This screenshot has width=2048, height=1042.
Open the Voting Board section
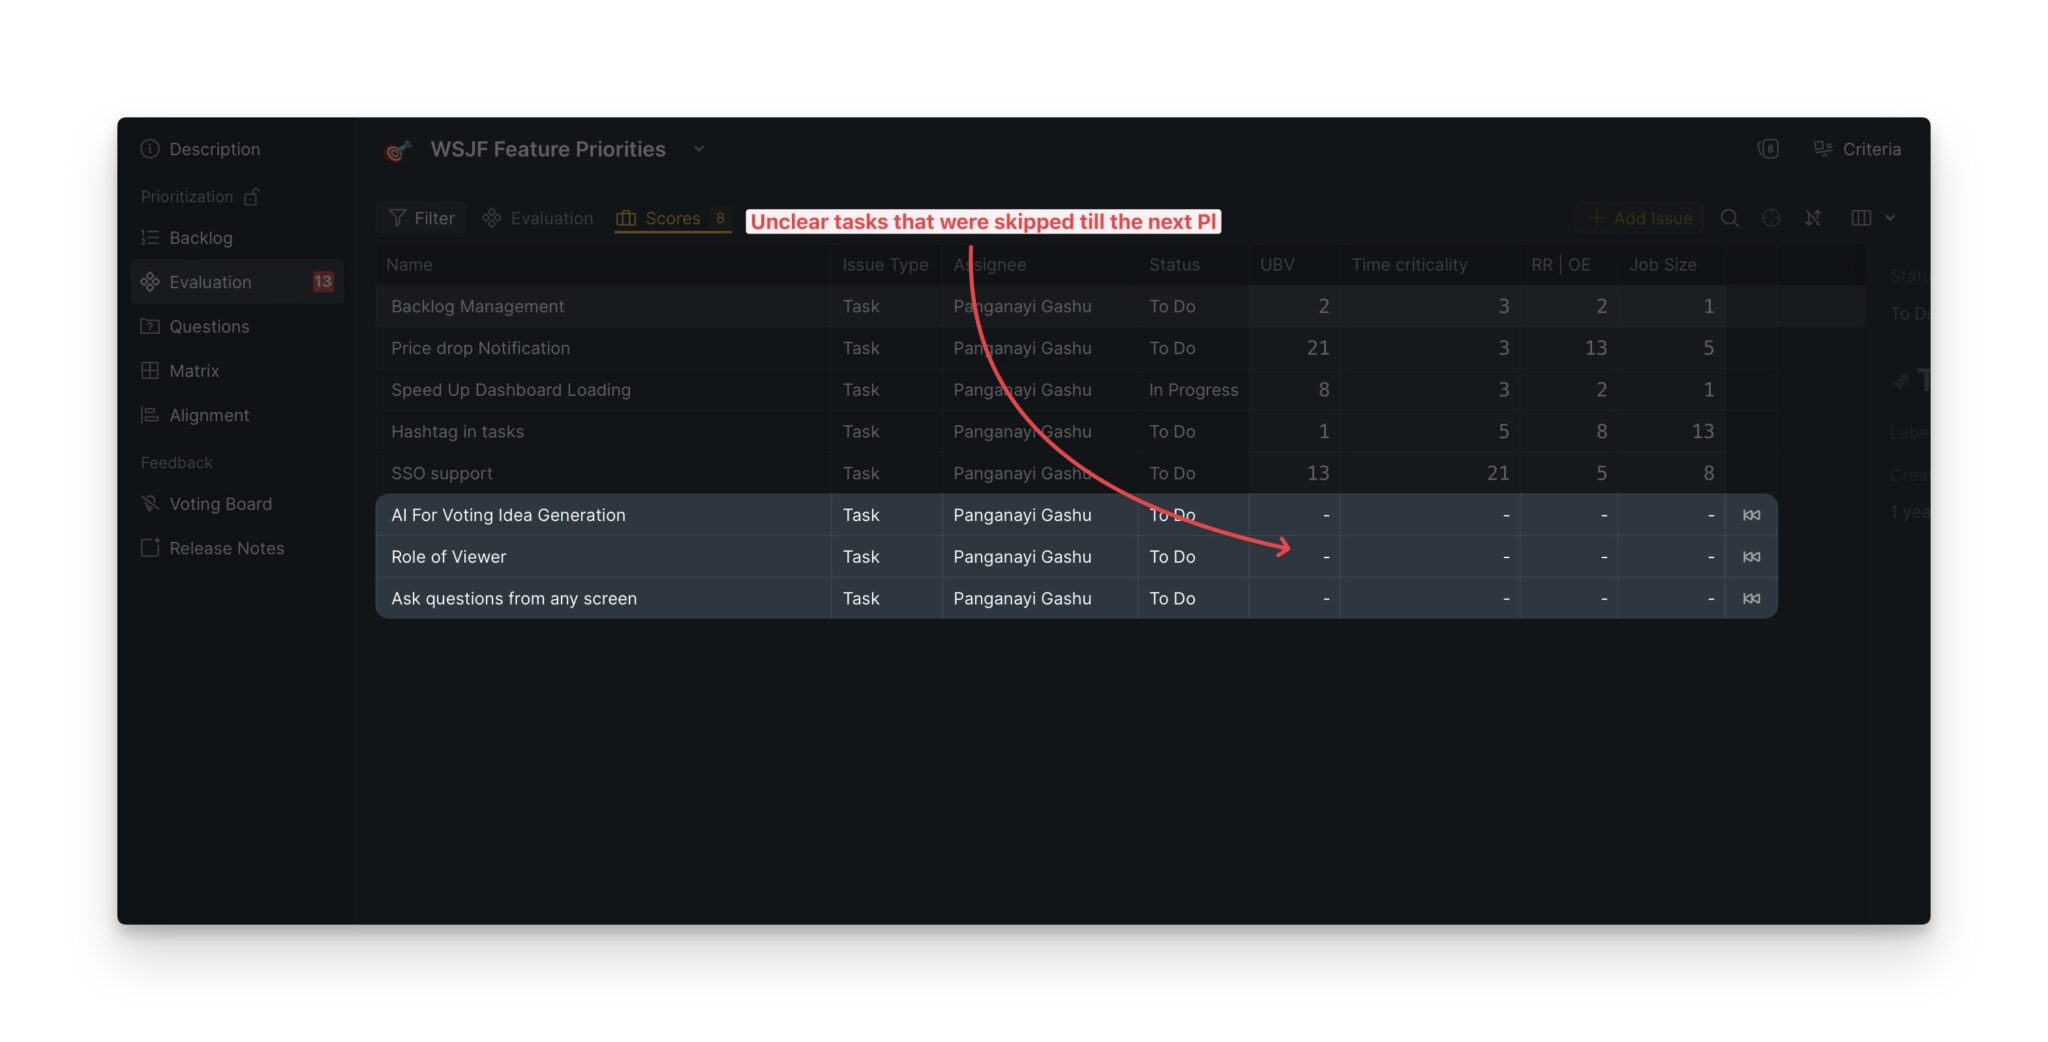point(221,504)
